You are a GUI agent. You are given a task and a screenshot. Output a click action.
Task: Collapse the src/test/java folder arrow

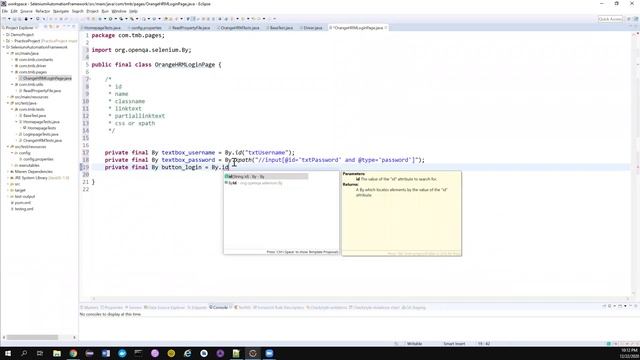click(8, 103)
